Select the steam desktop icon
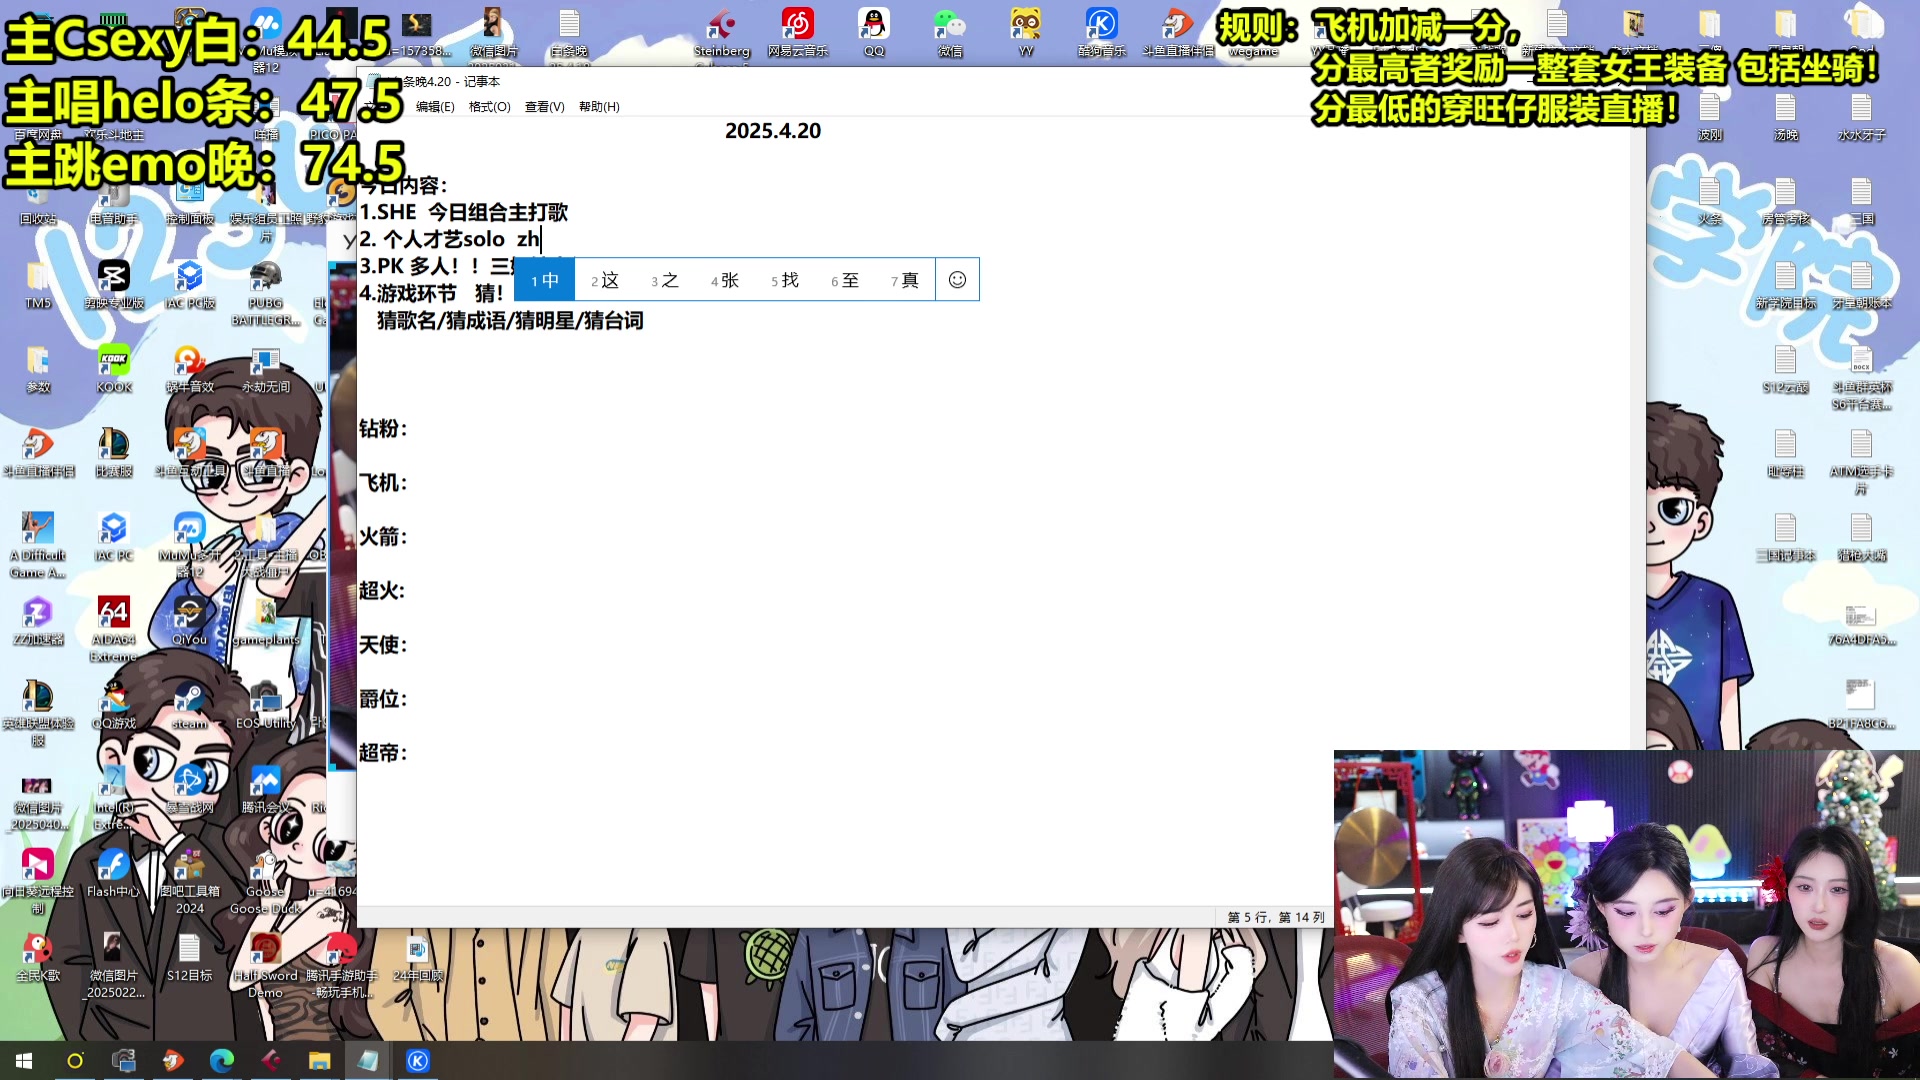The width and height of the screenshot is (1920, 1080). [189, 705]
